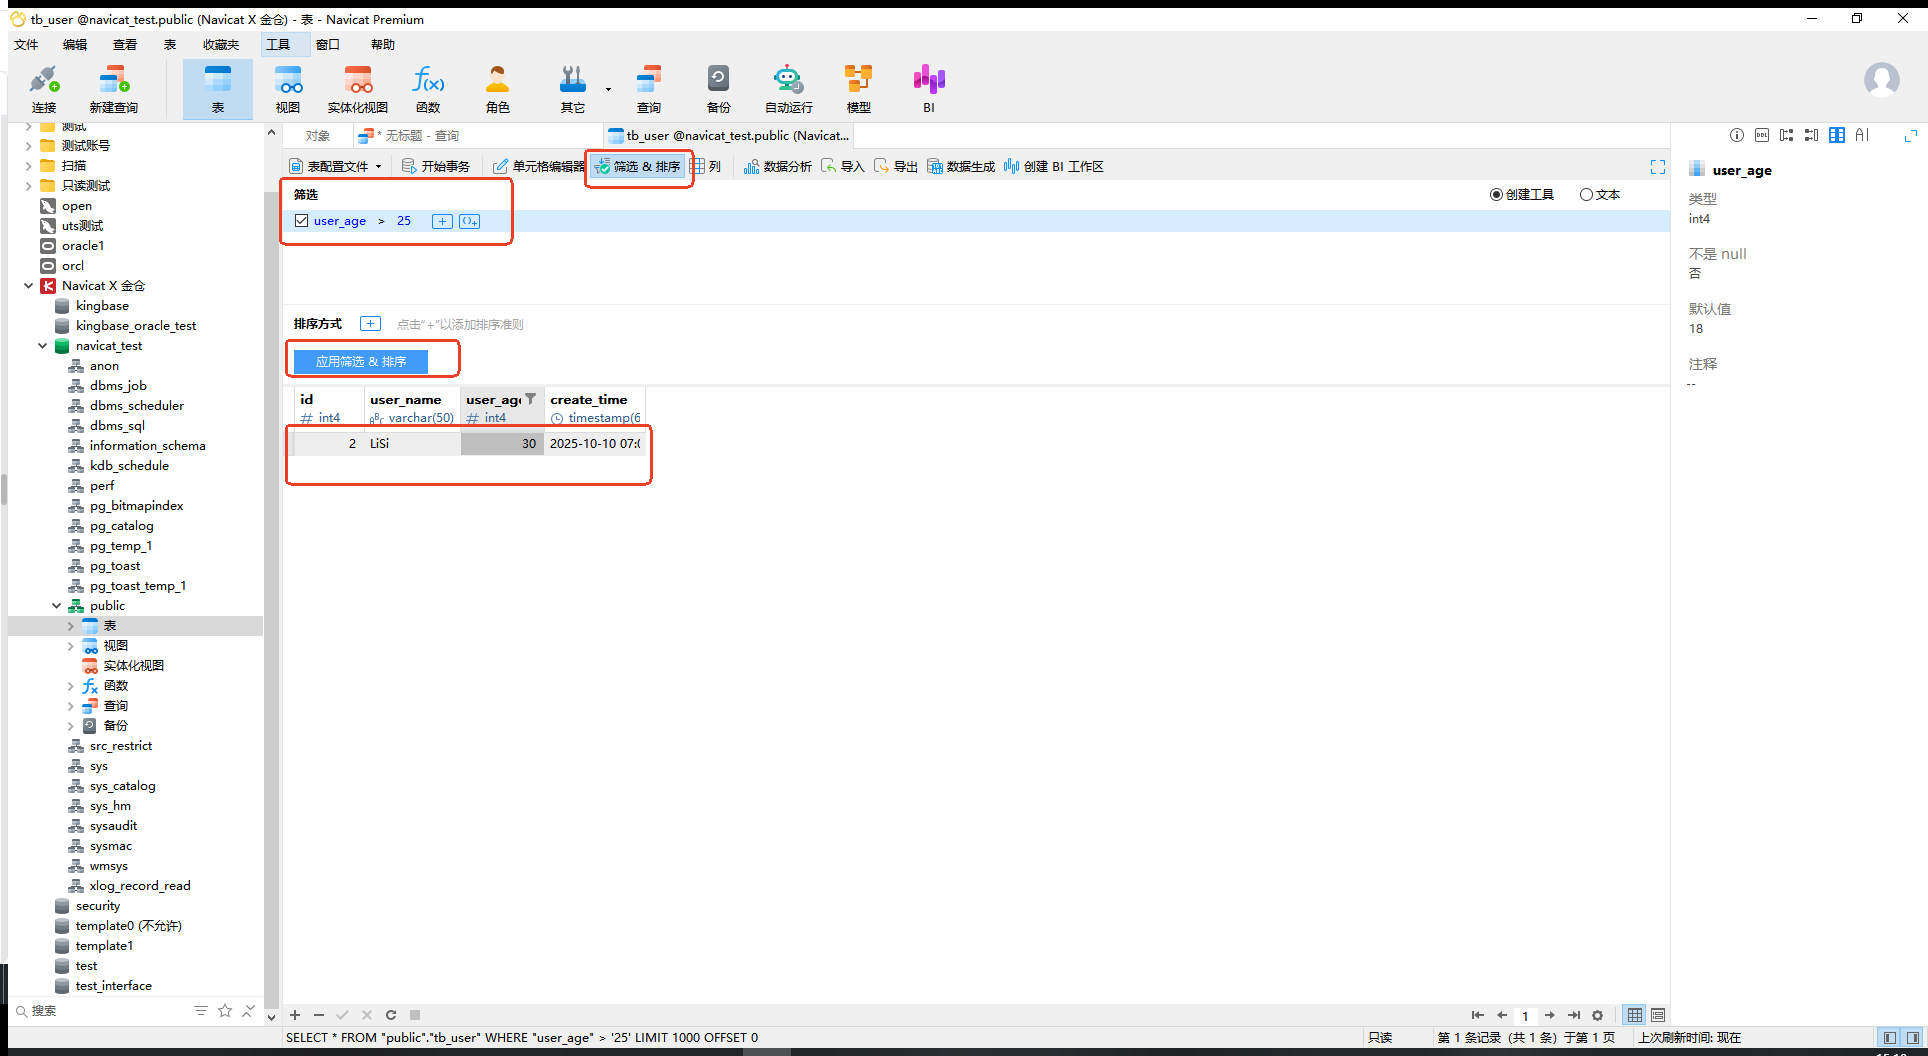Open the 收藏夹 menu
This screenshot has width=1928, height=1056.
(221, 45)
